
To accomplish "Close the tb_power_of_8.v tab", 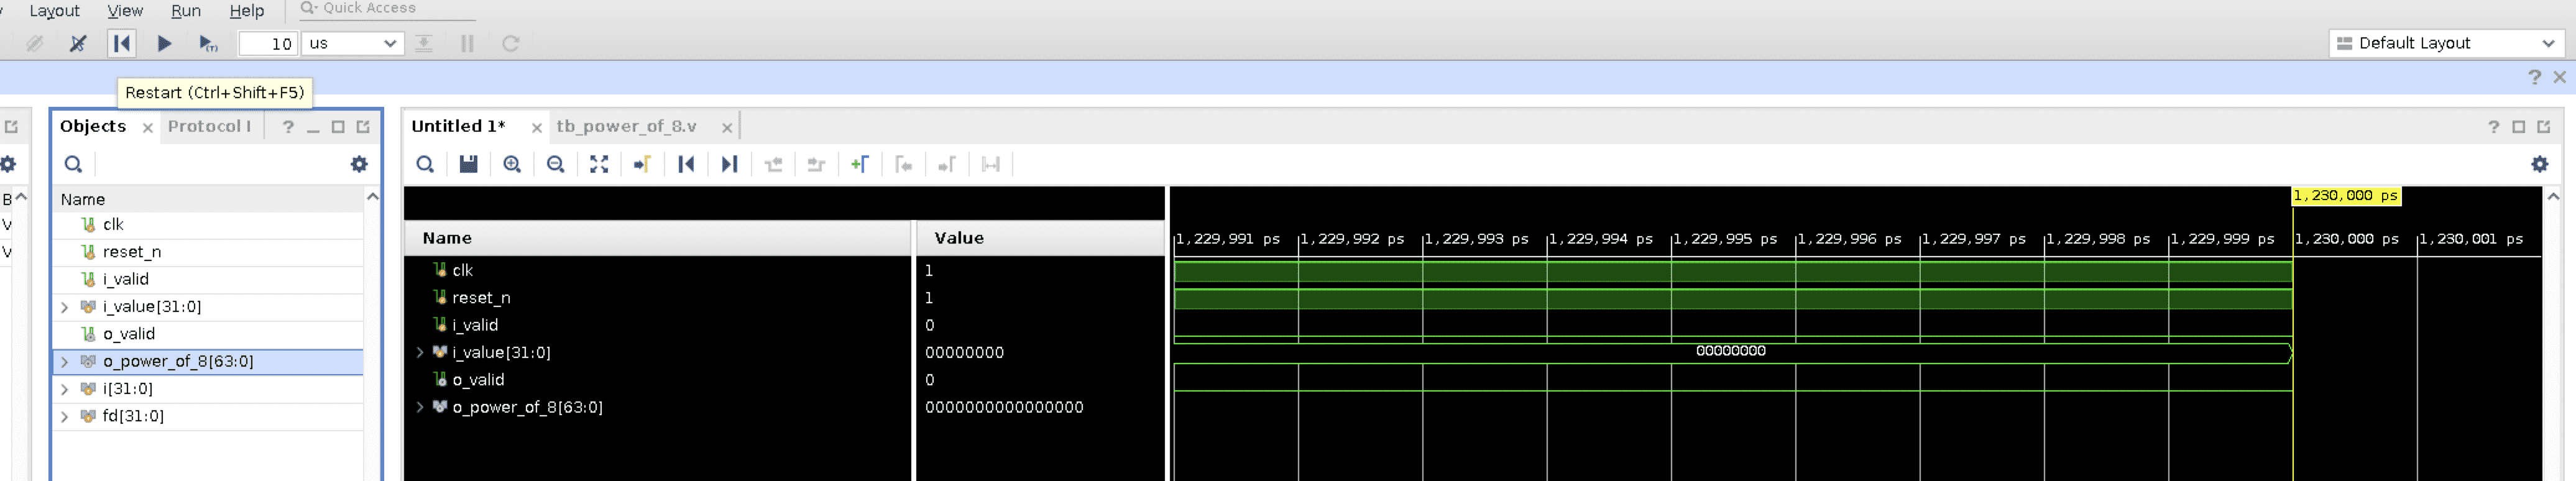I will 727,127.
